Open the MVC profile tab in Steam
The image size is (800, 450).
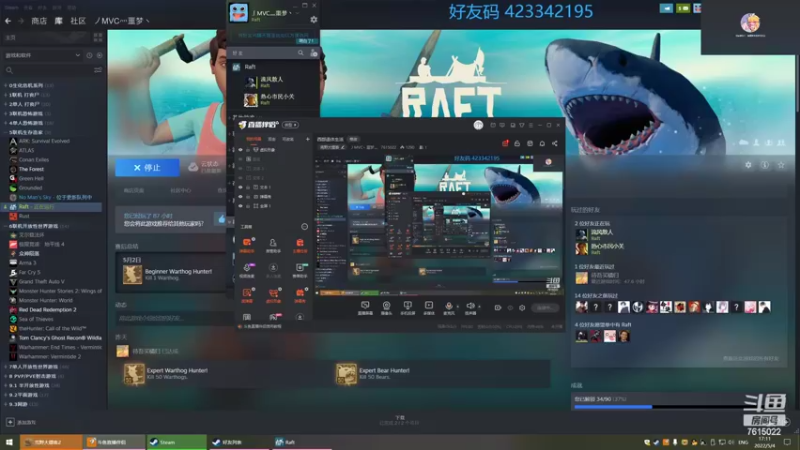click(122, 21)
